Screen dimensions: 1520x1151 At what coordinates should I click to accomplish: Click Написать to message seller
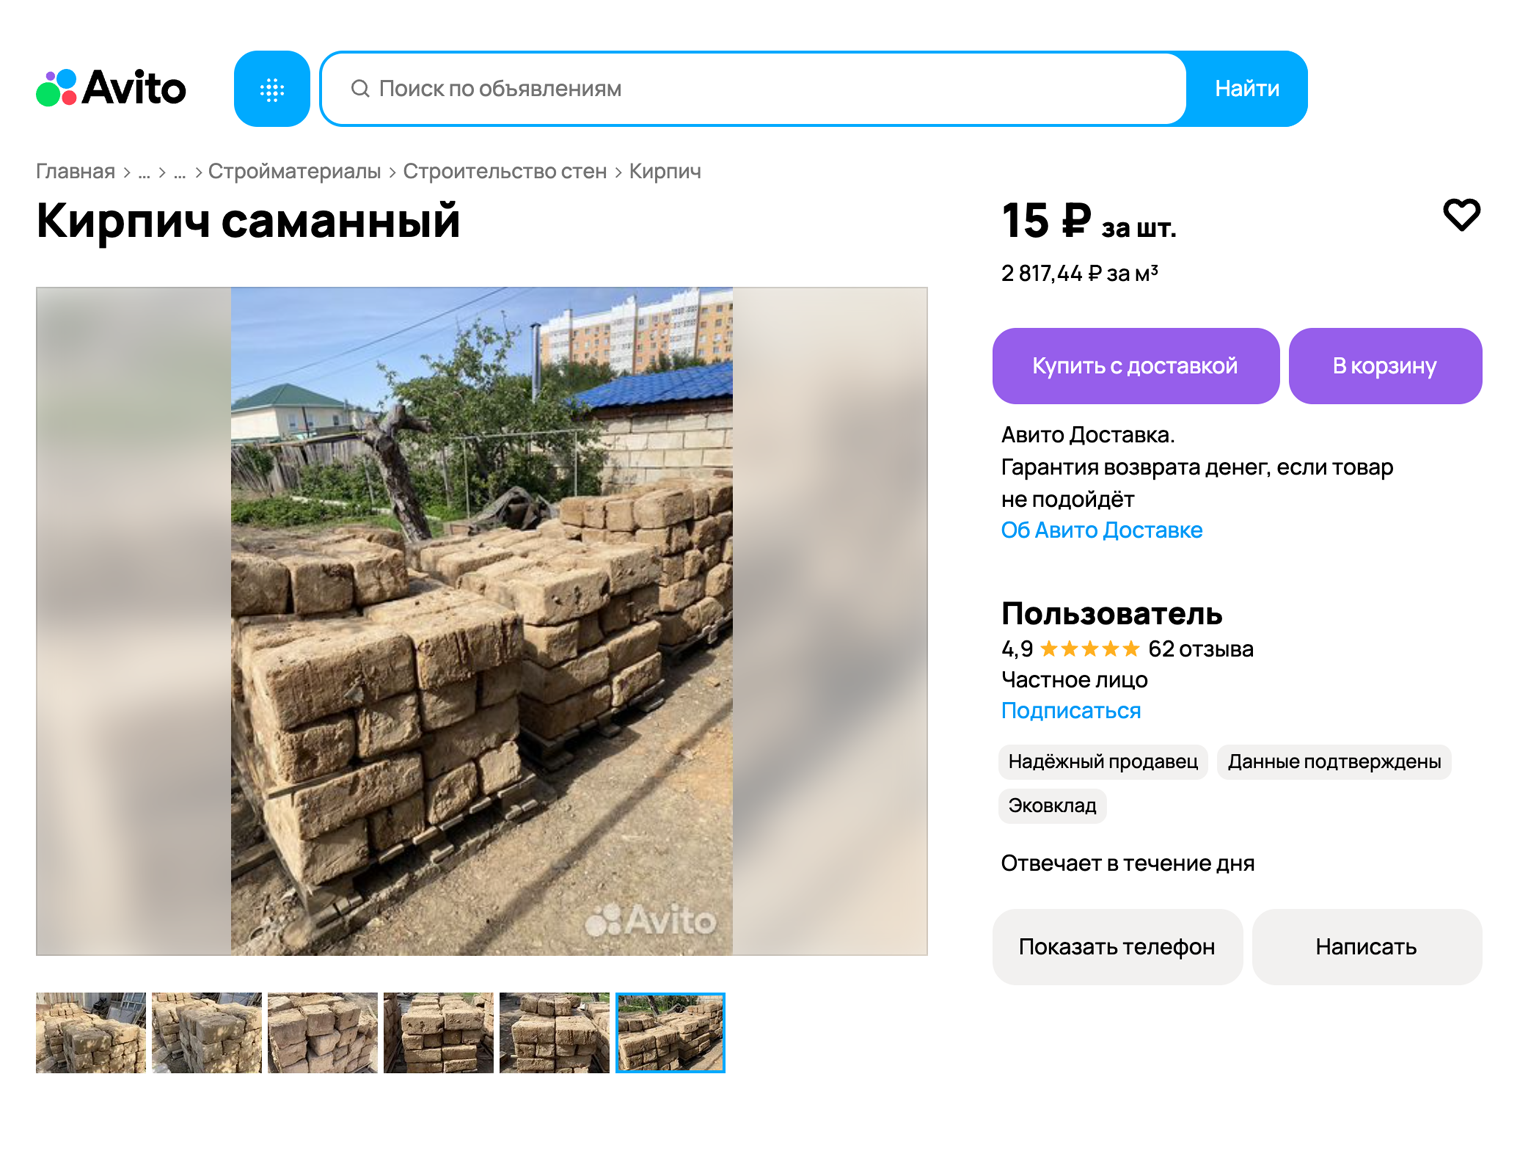1366,947
